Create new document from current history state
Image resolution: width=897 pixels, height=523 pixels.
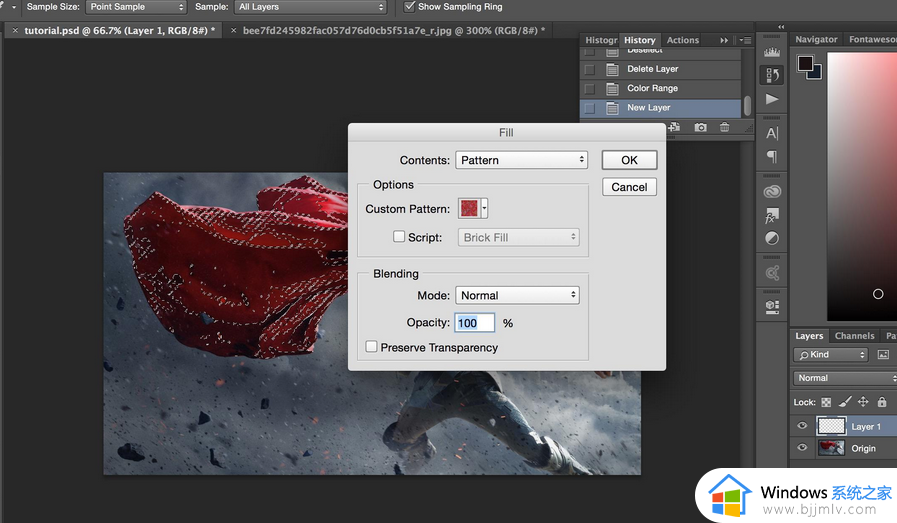pyautogui.click(x=674, y=127)
